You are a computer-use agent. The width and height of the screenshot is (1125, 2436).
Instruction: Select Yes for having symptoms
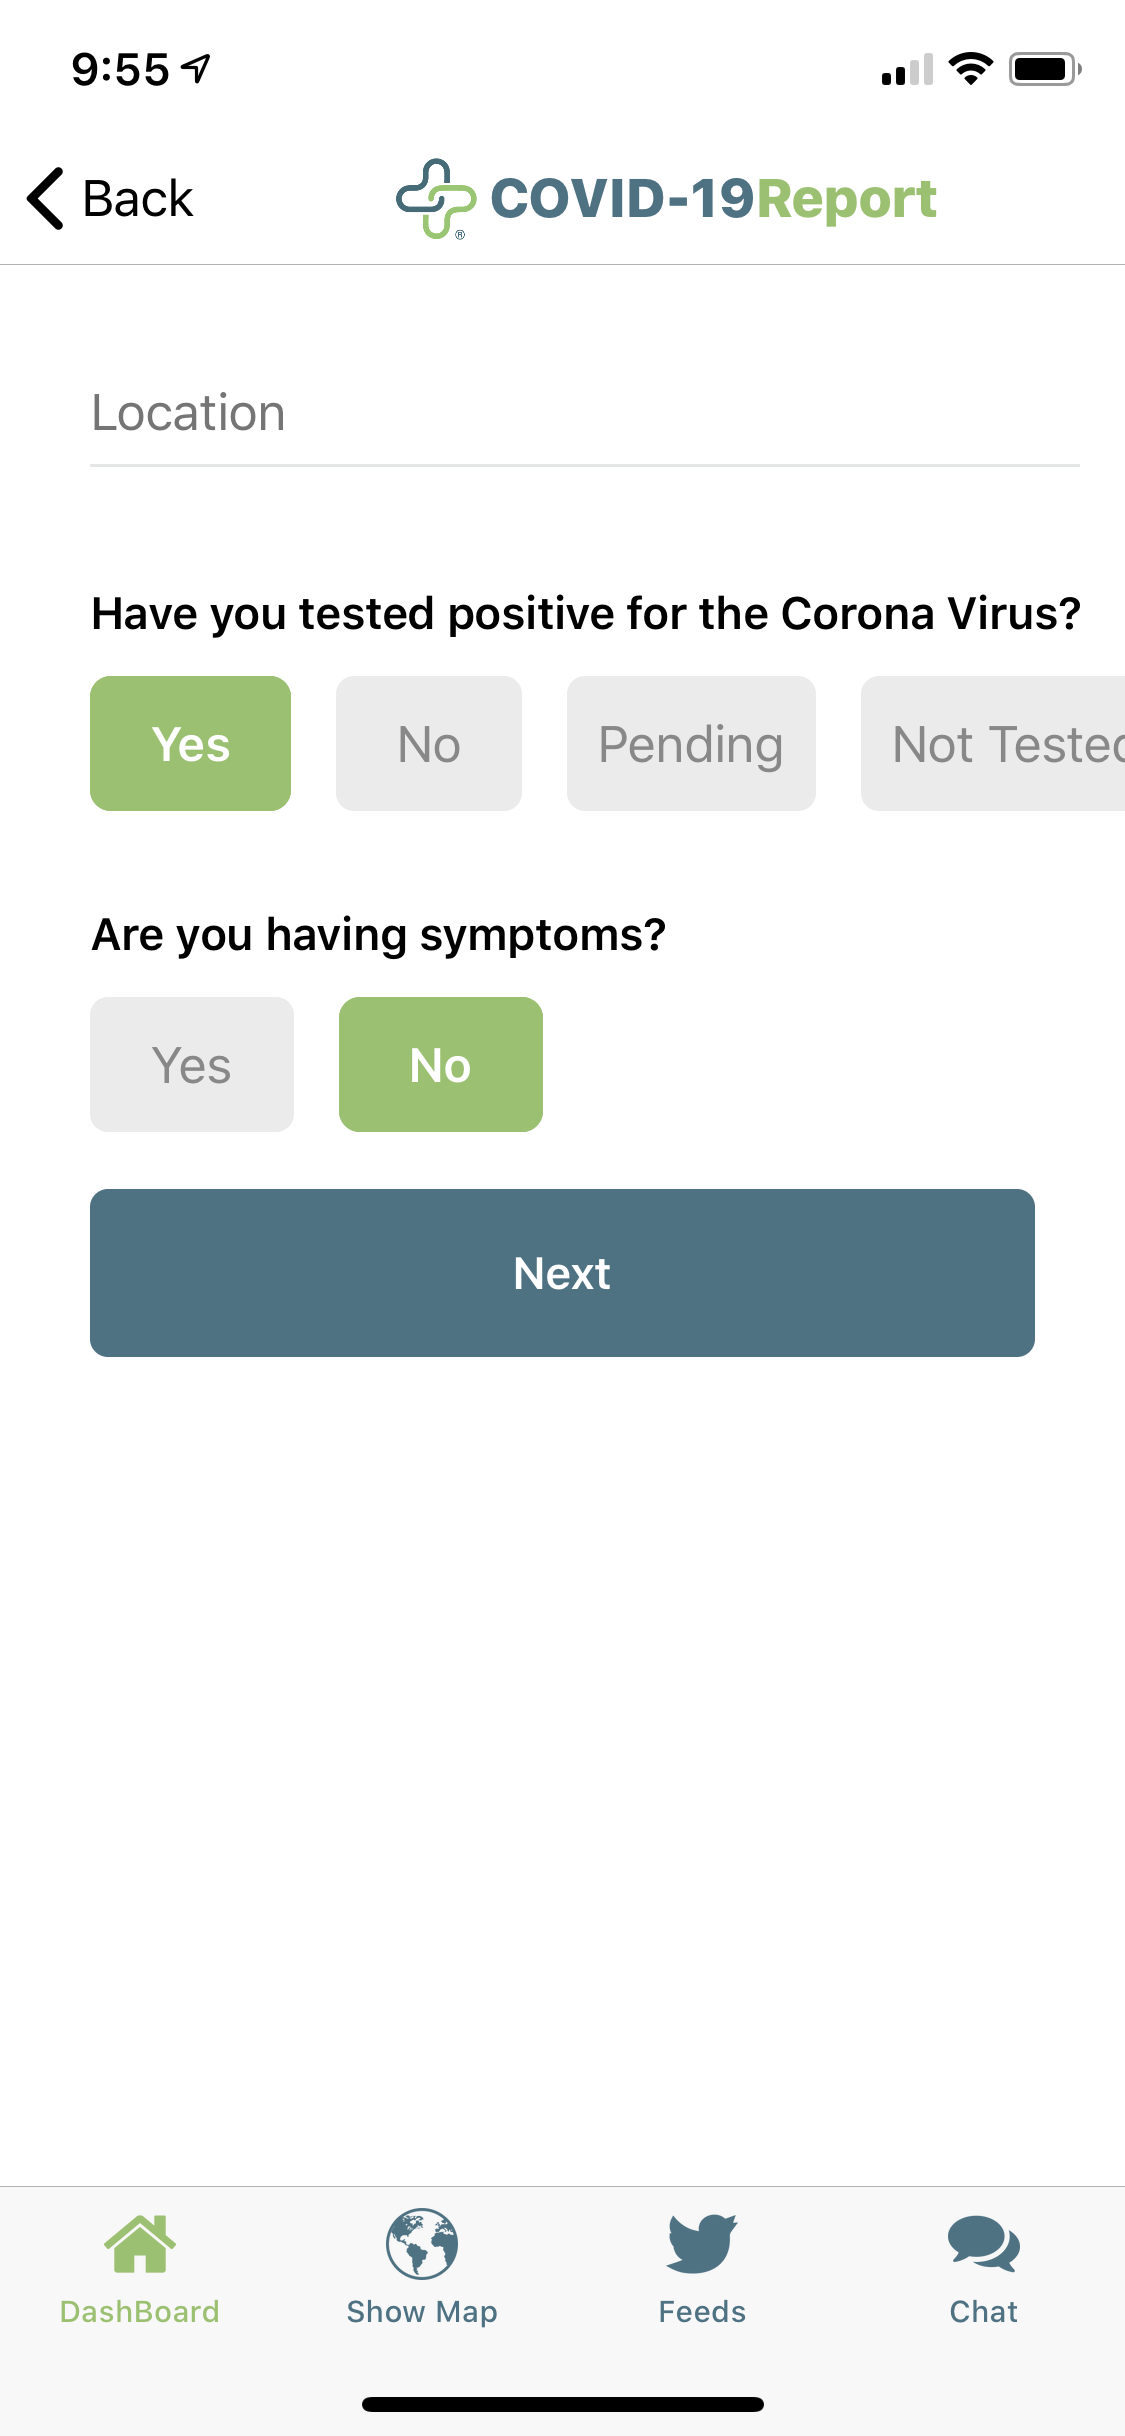pos(192,1065)
